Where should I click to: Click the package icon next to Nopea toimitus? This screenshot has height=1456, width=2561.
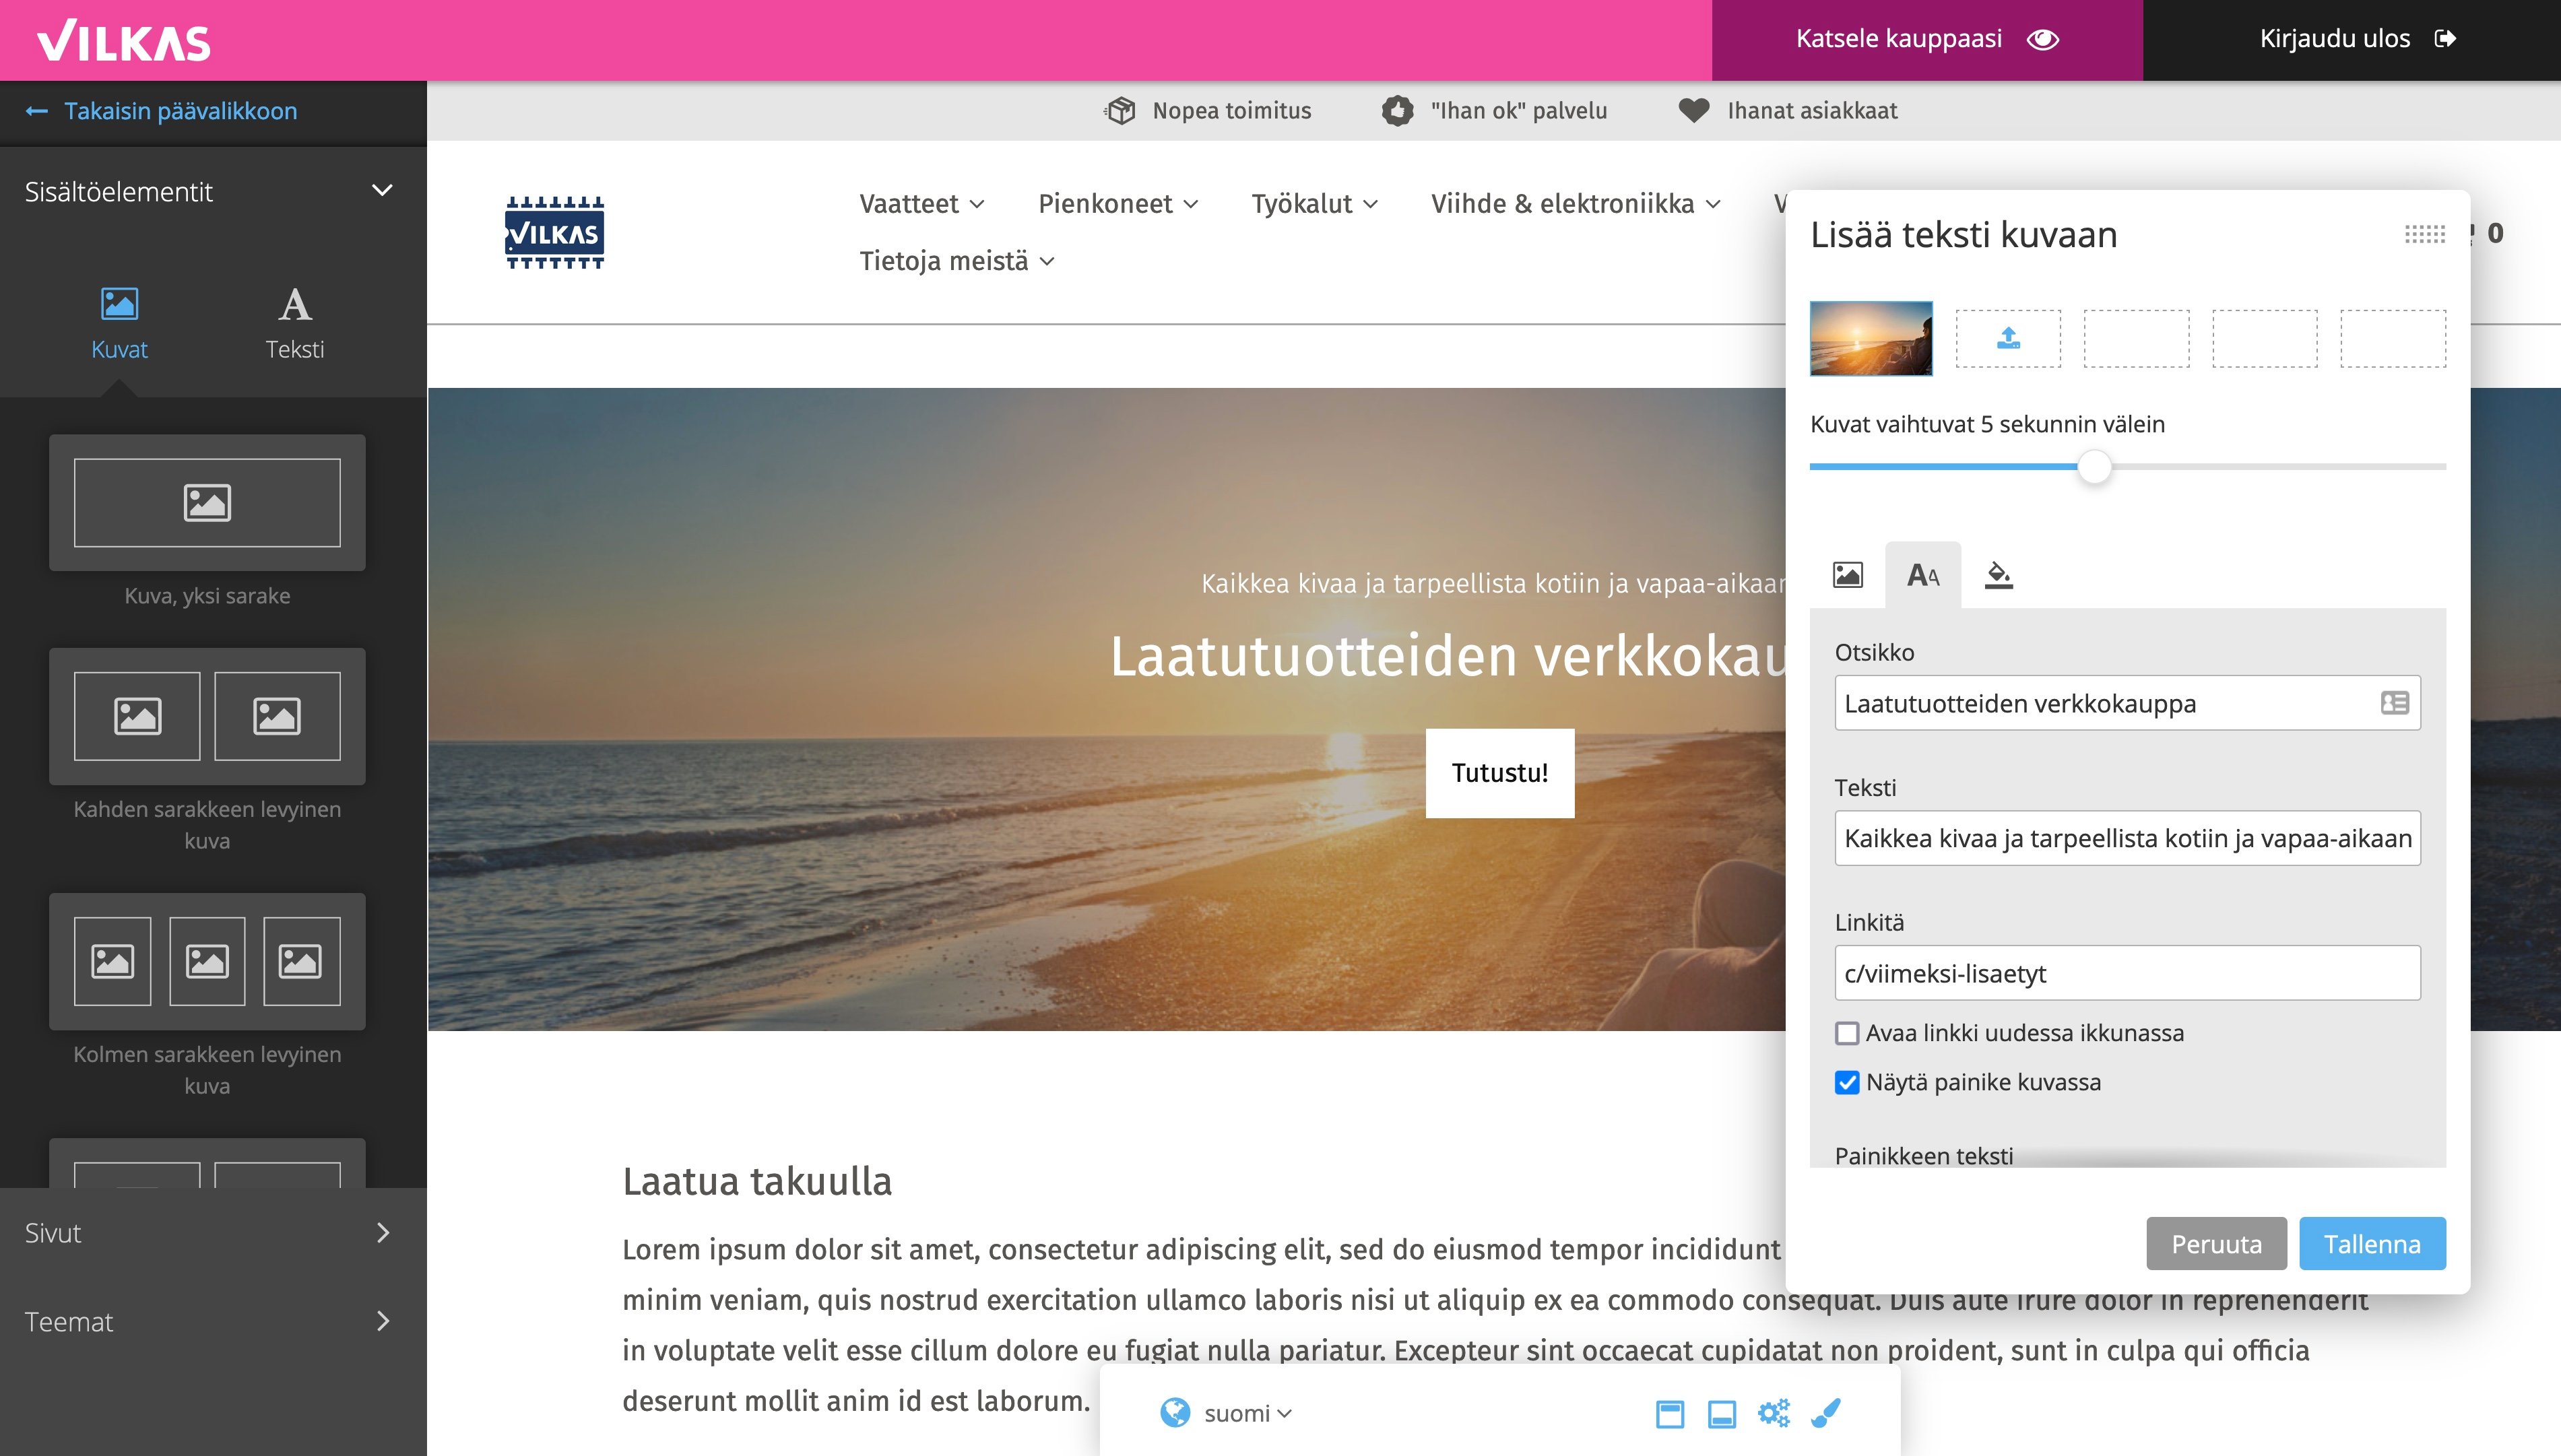(x=1120, y=111)
